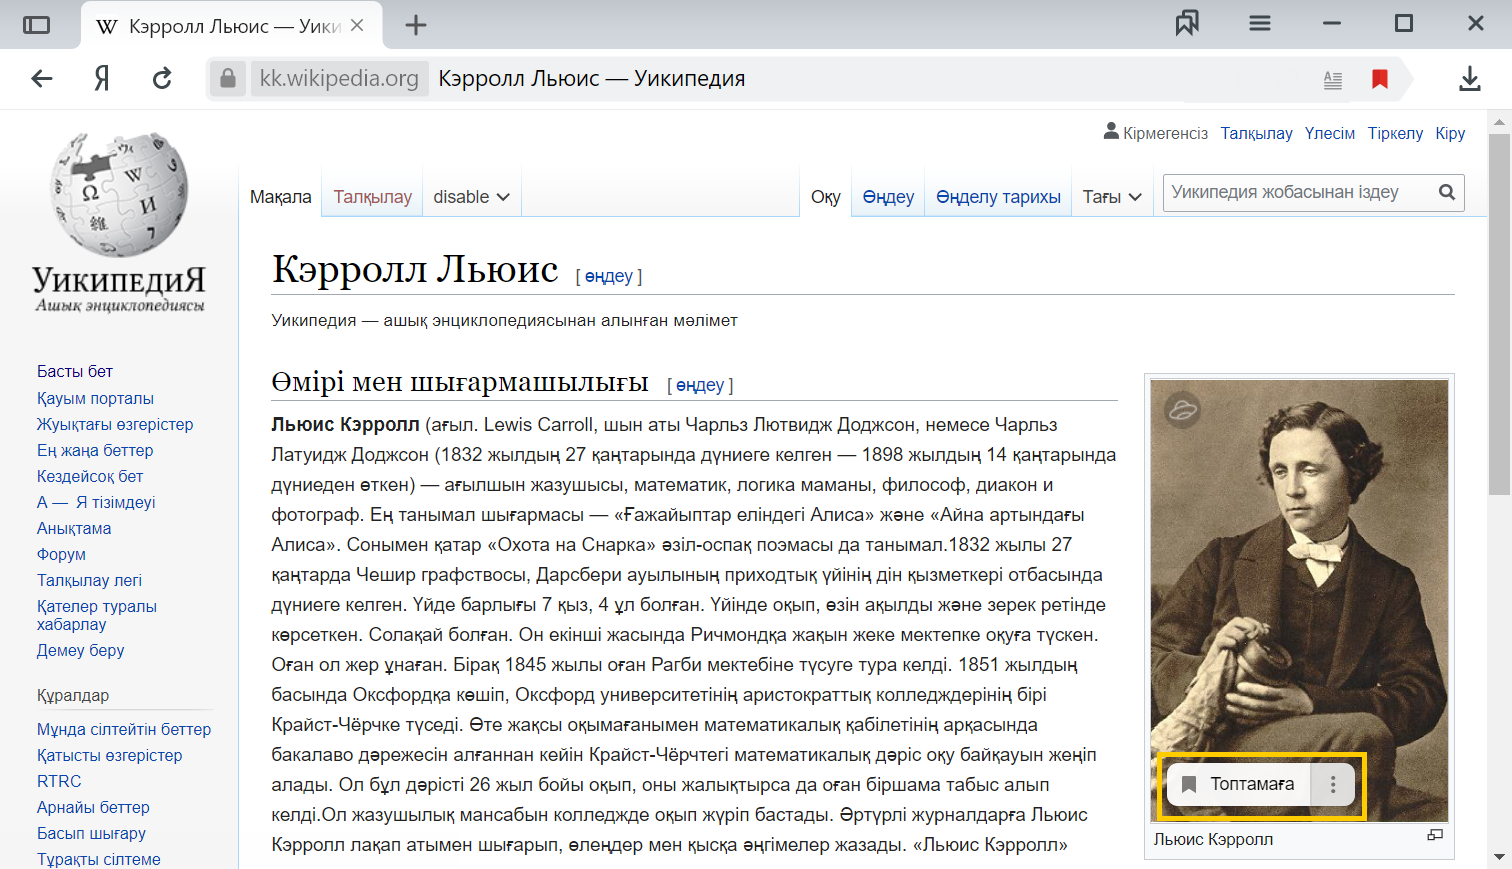This screenshot has height=869, width=1512.
Task: Click the Wikipedia globe logo
Action: (120, 195)
